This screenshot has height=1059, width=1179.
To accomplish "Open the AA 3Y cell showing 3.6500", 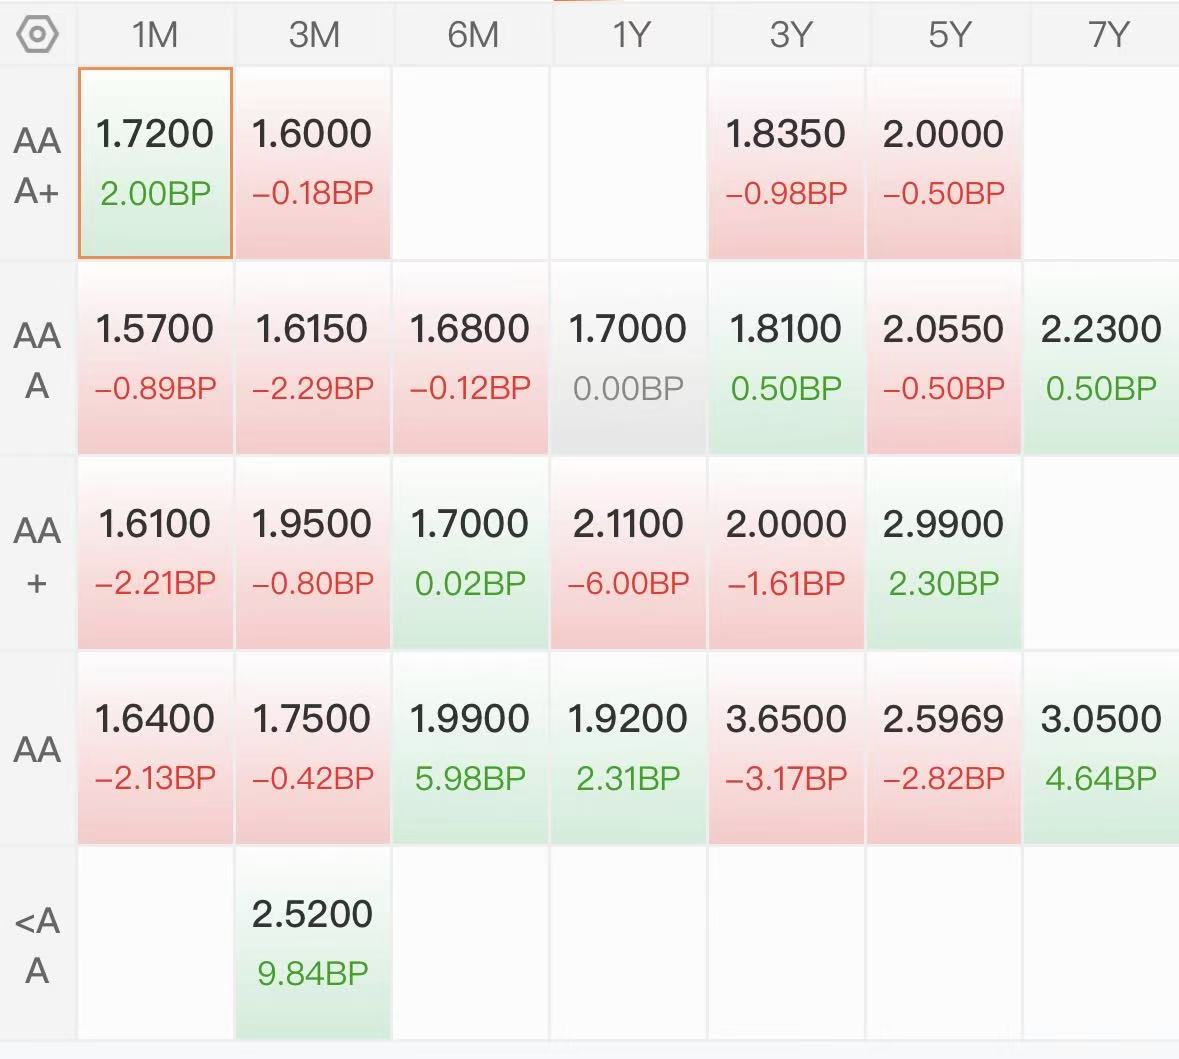I will click(786, 748).
